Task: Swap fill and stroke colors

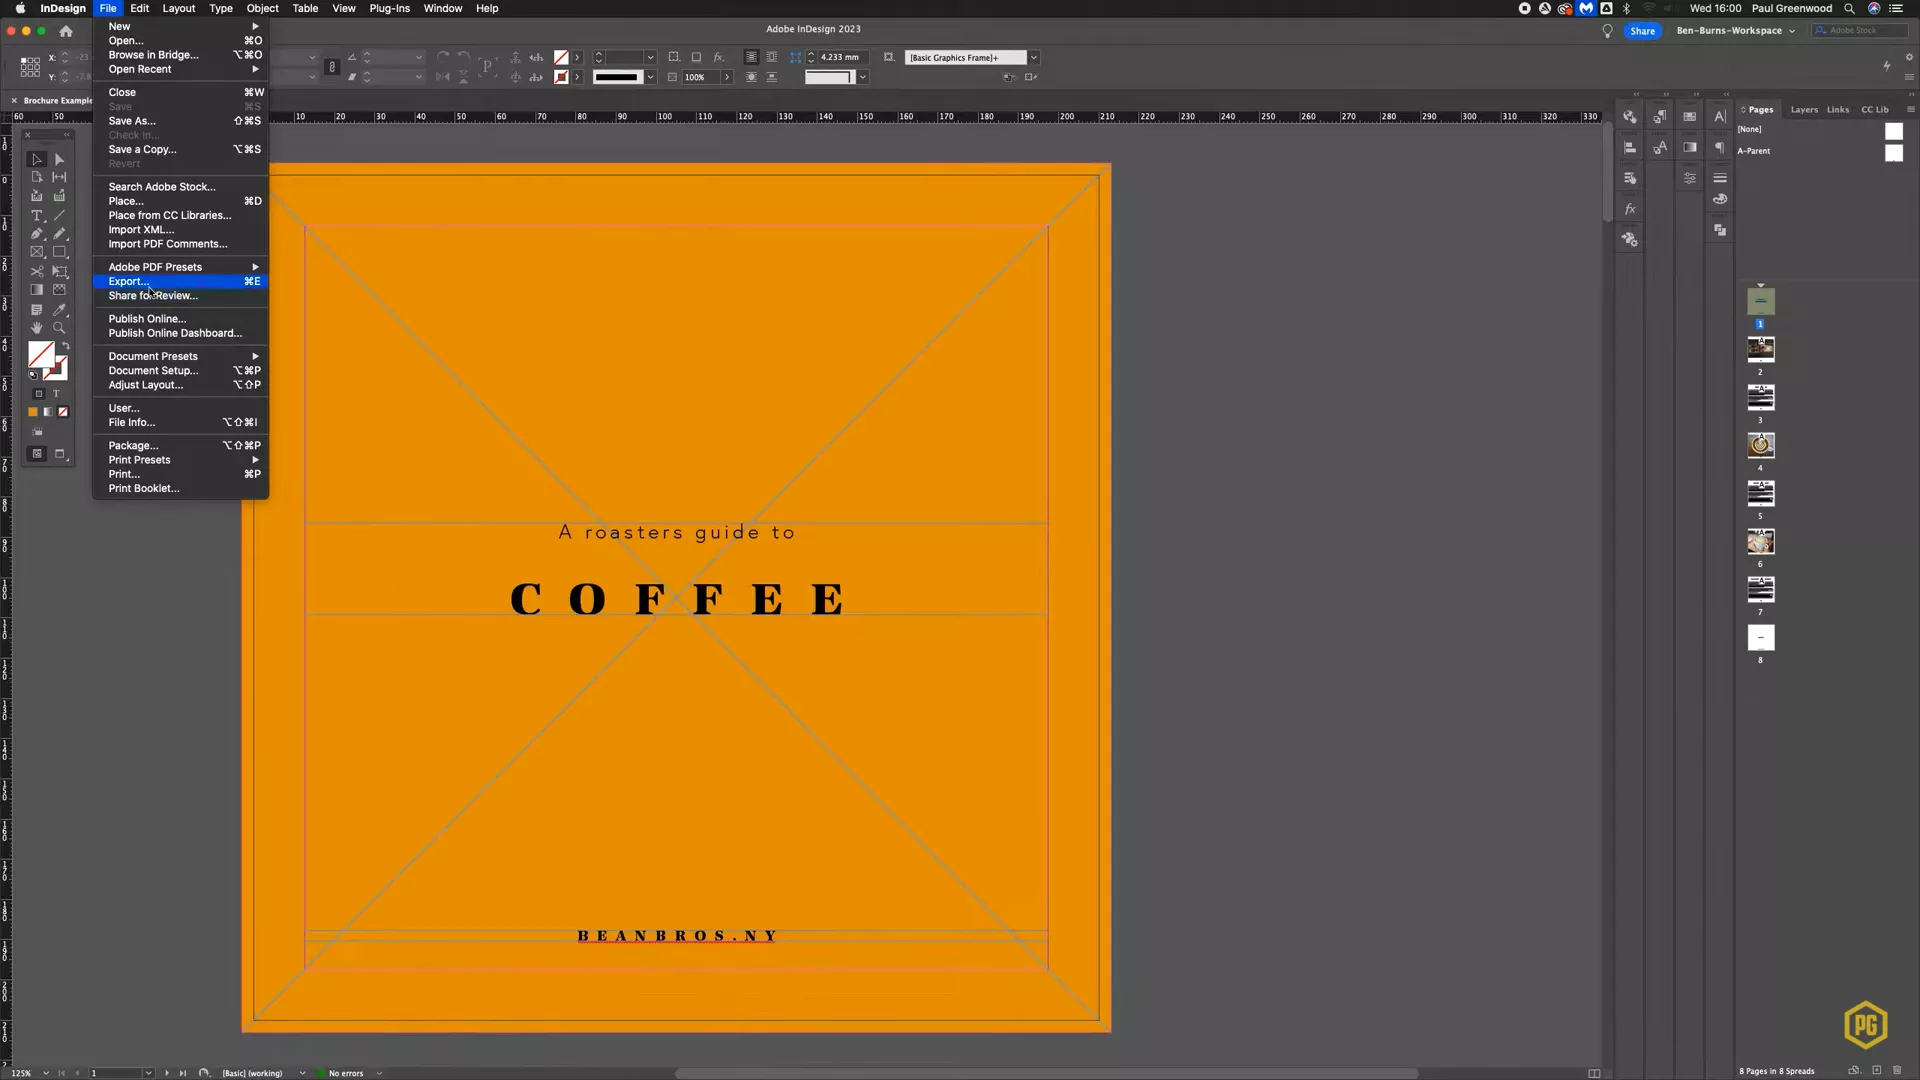Action: tap(67, 347)
